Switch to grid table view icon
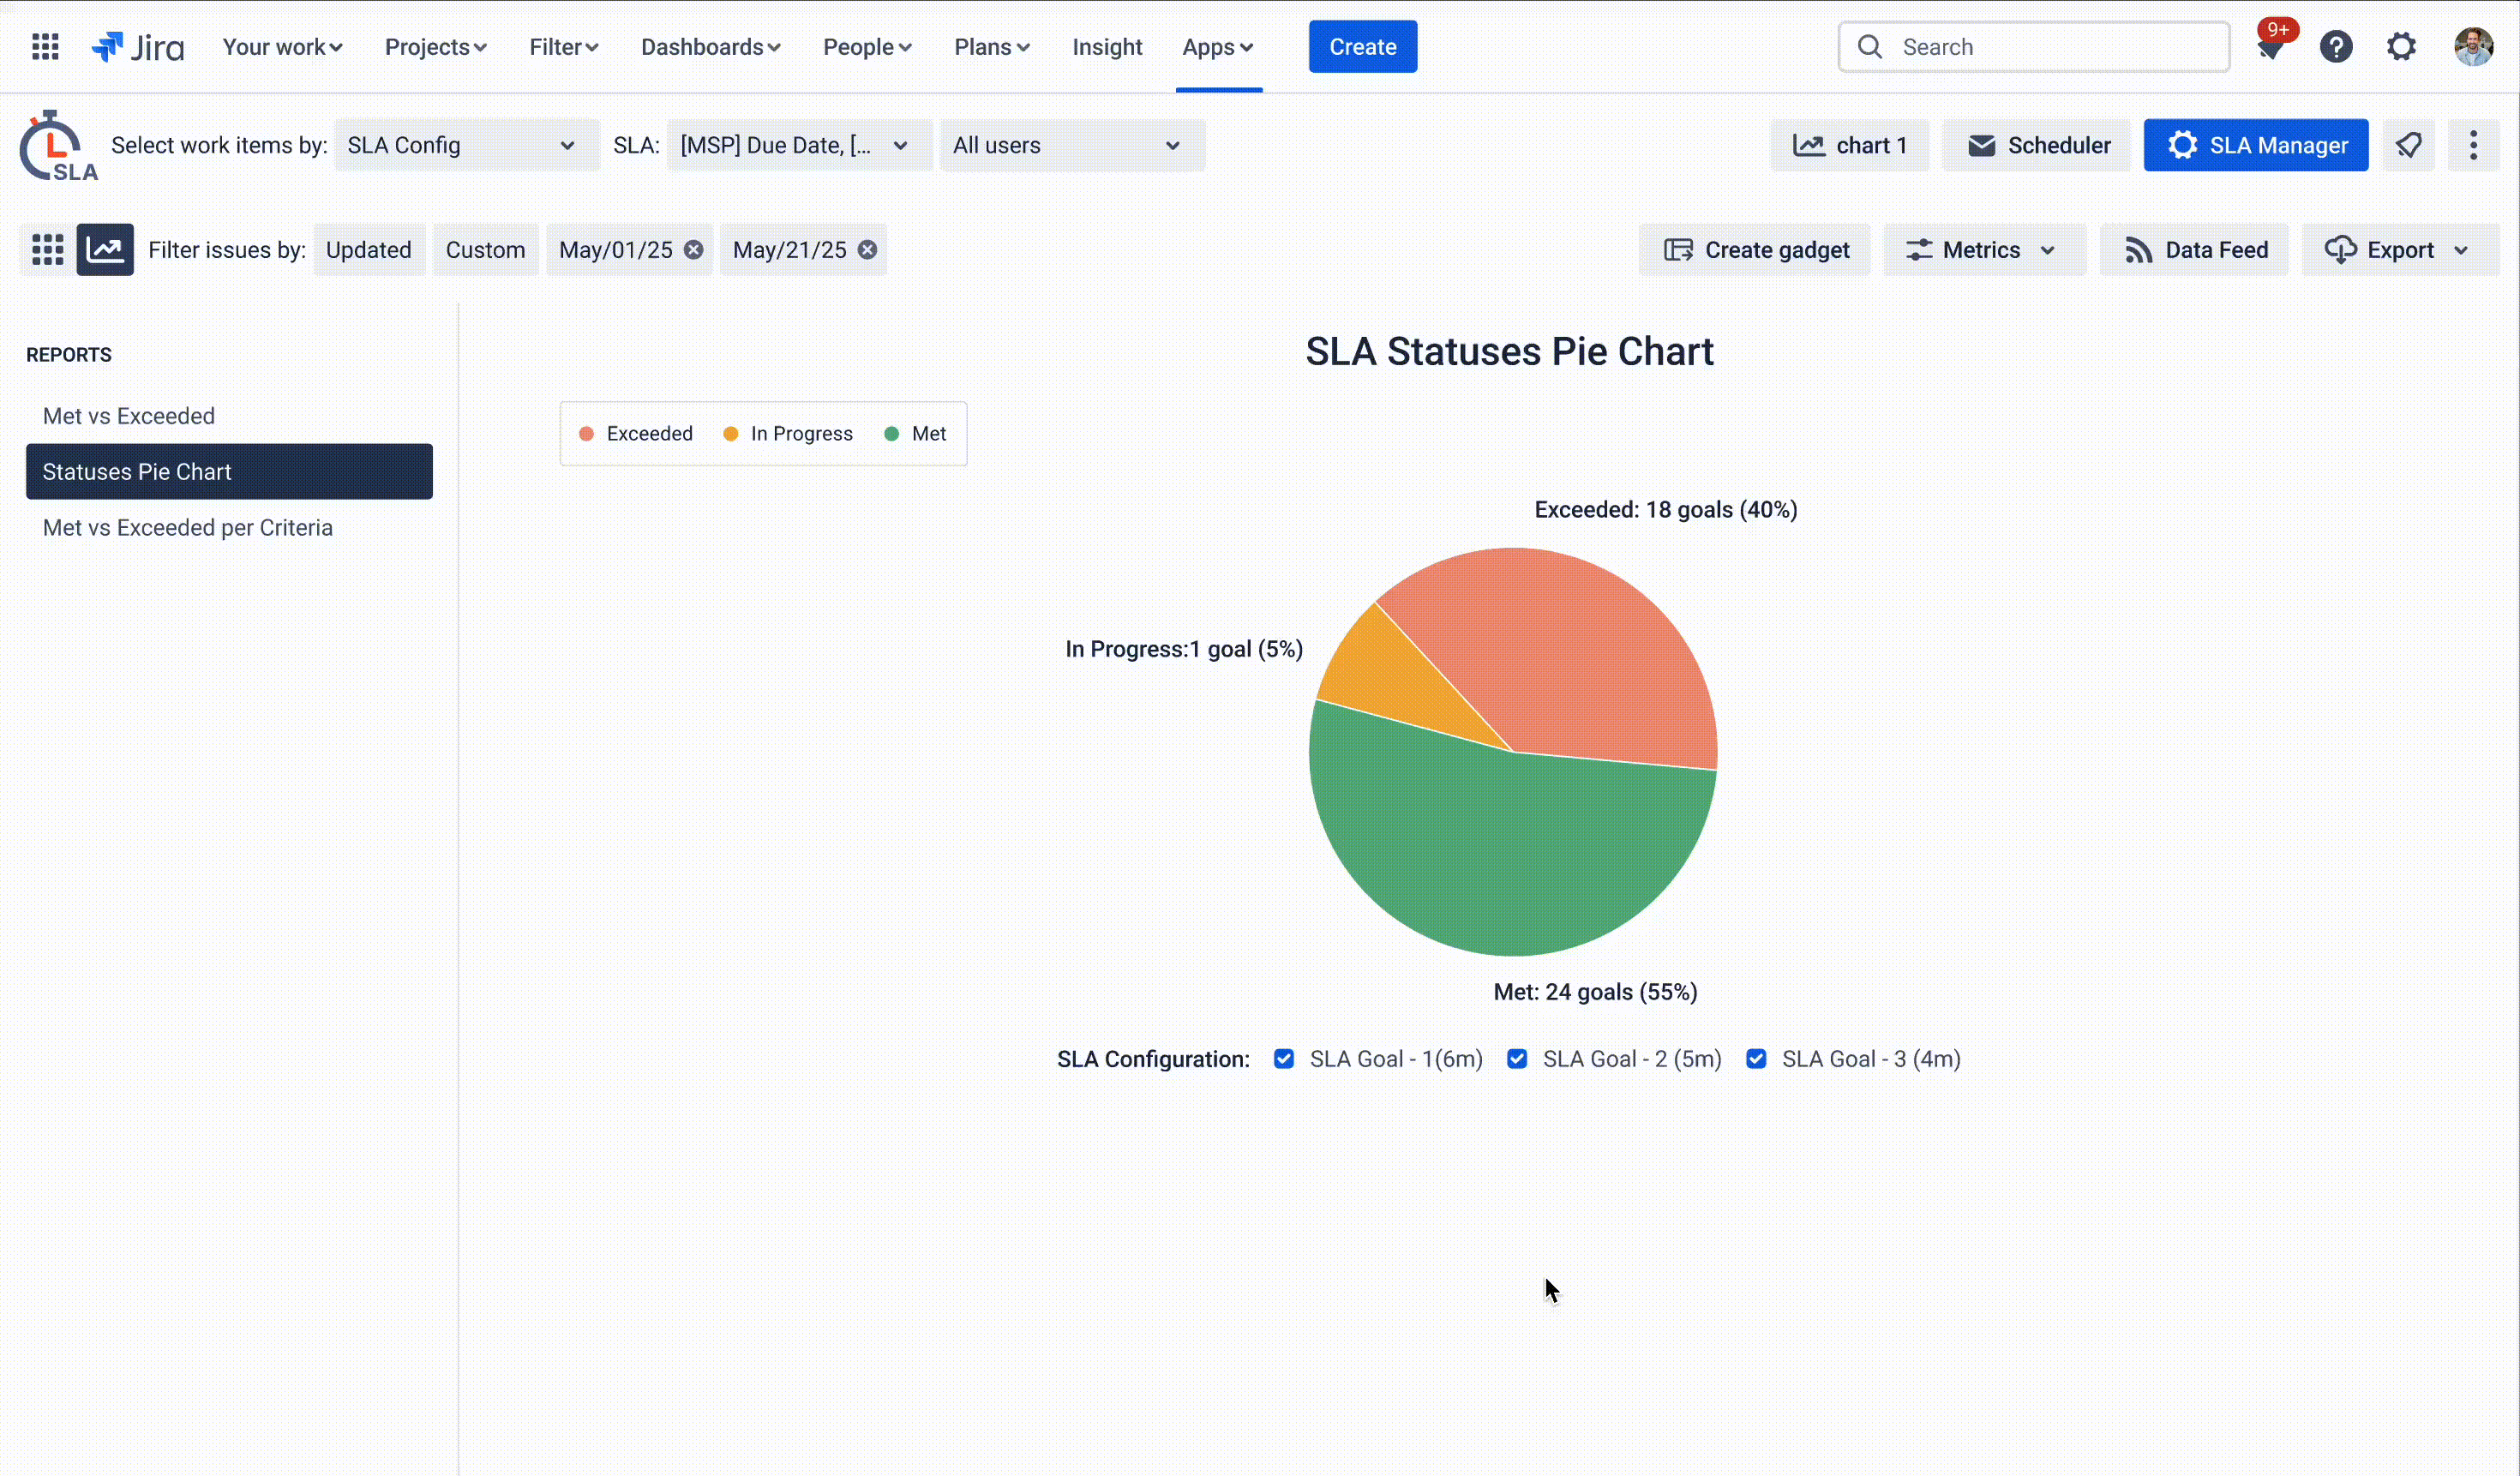 coord(47,250)
